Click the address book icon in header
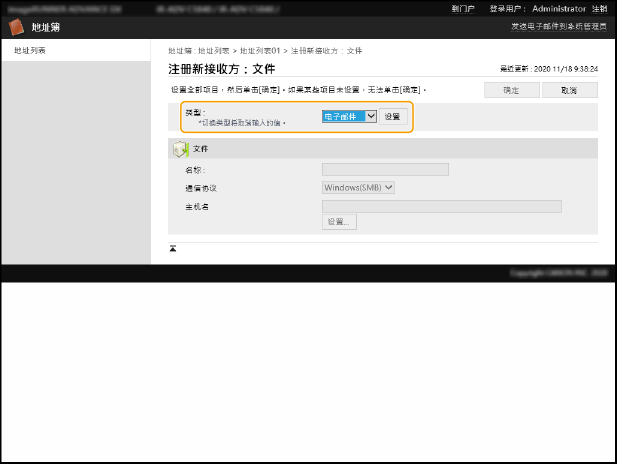Image resolution: width=617 pixels, height=464 pixels. click(x=17, y=27)
